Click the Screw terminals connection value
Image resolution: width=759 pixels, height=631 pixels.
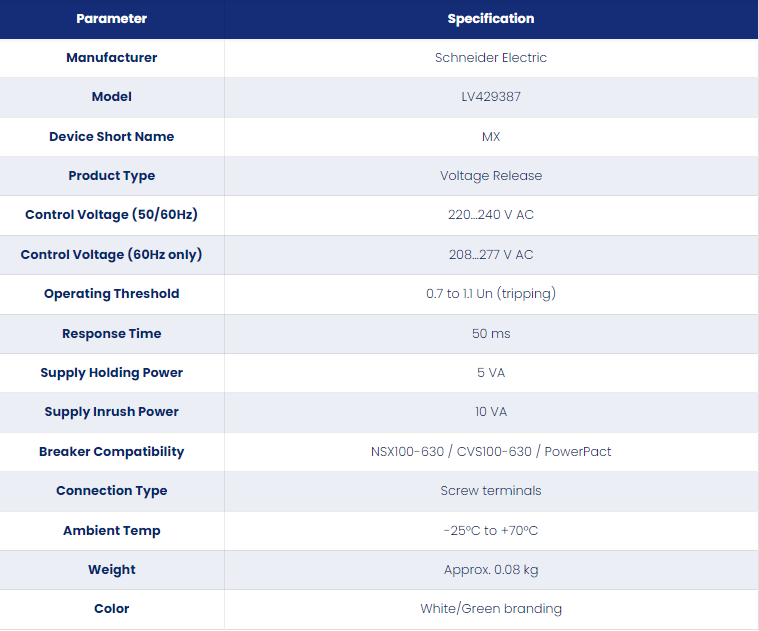tap(491, 491)
